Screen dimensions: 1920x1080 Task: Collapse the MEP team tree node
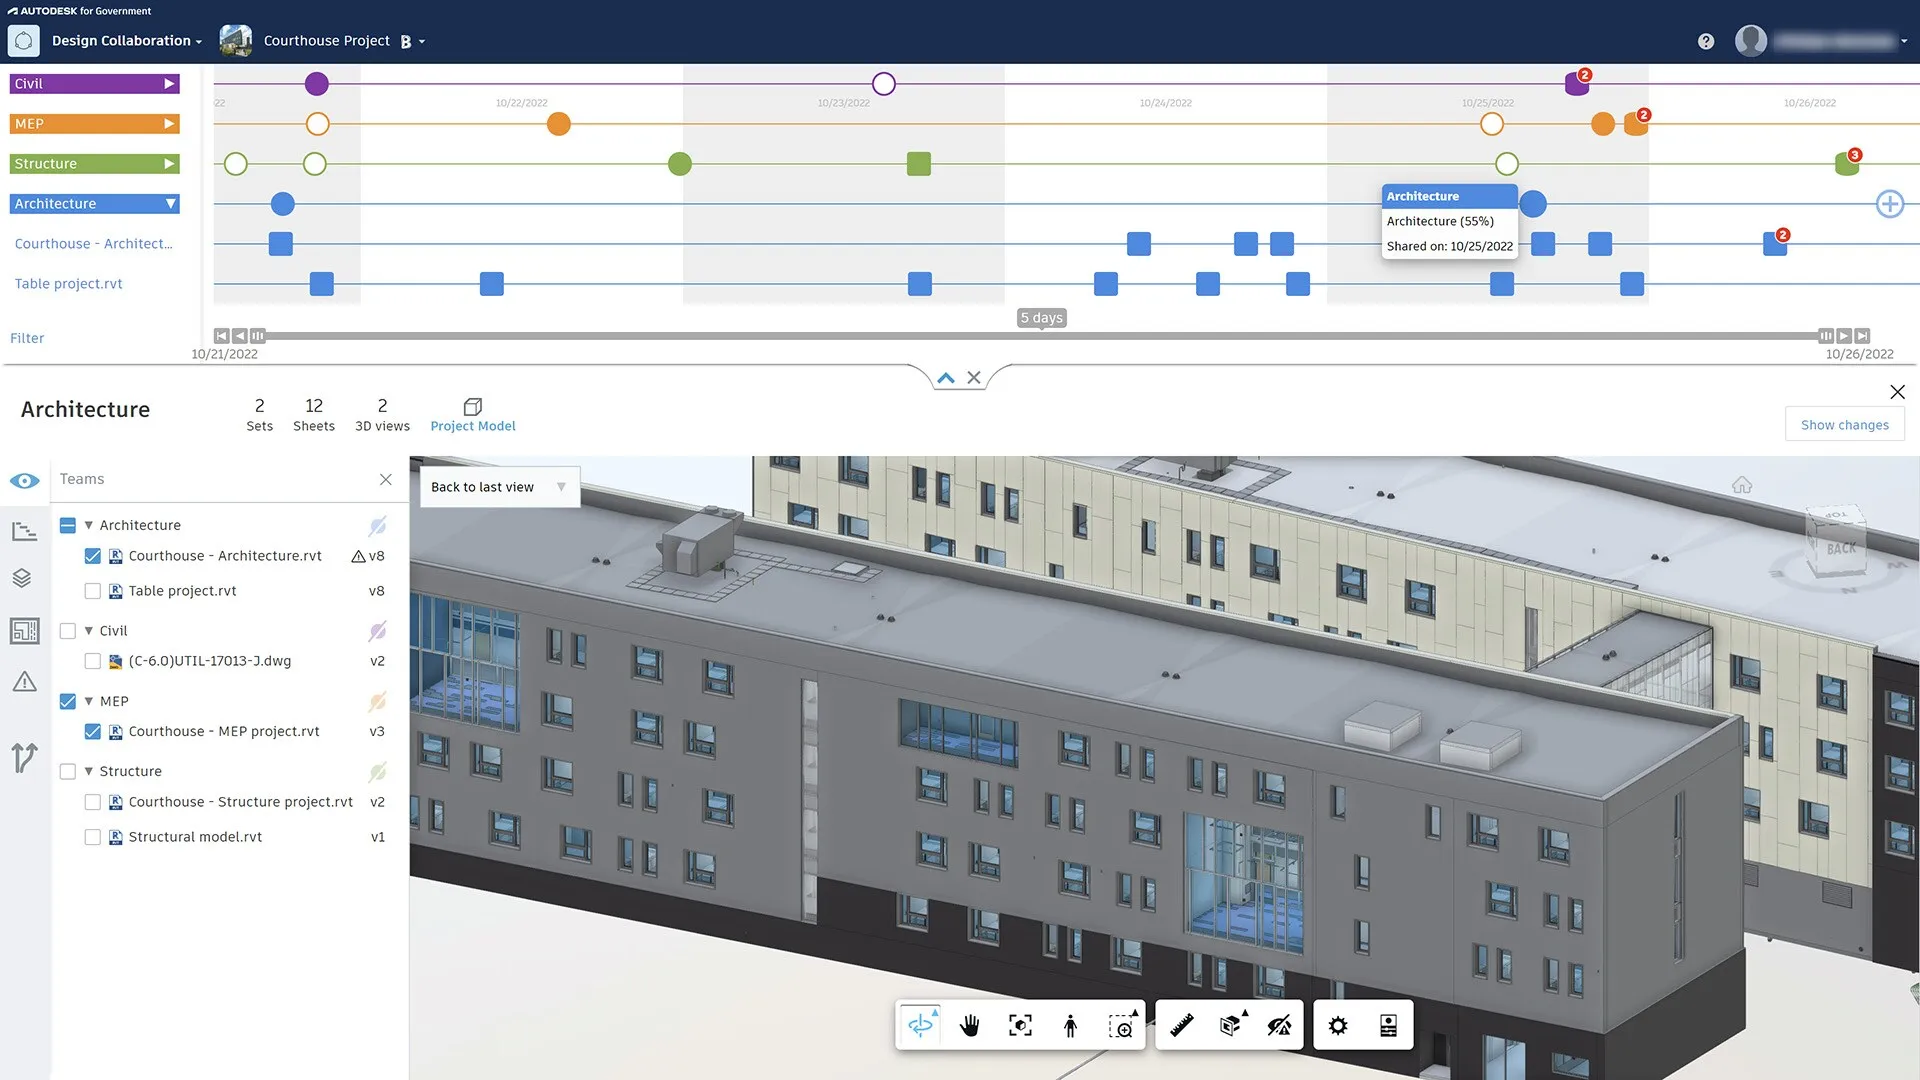[89, 701]
